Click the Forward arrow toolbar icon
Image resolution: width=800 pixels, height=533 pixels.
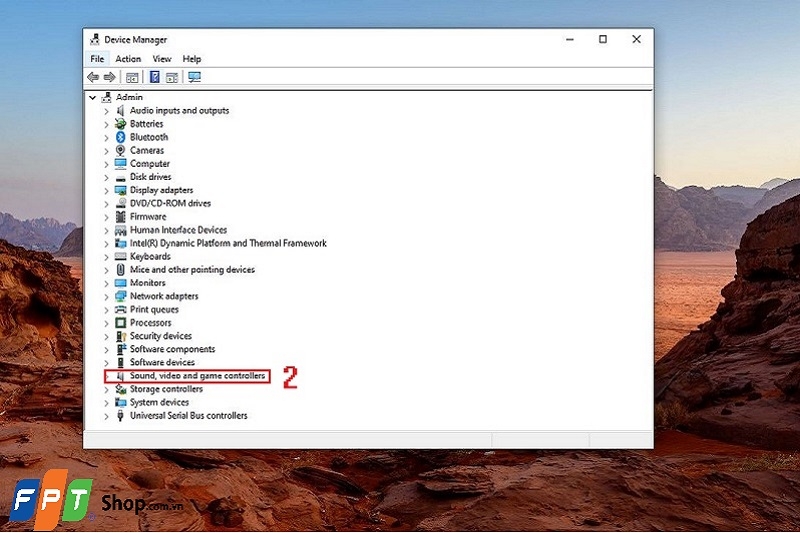109,77
